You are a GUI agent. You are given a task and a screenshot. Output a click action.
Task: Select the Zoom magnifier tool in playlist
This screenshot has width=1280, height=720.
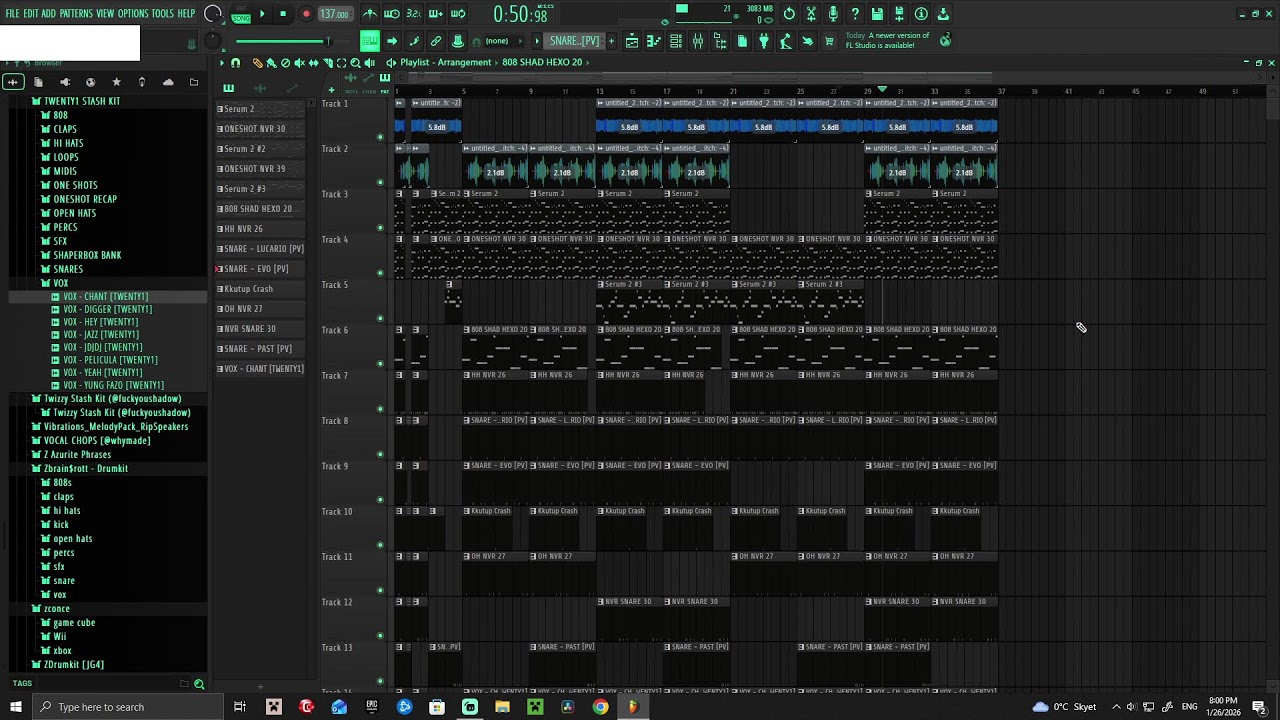355,62
